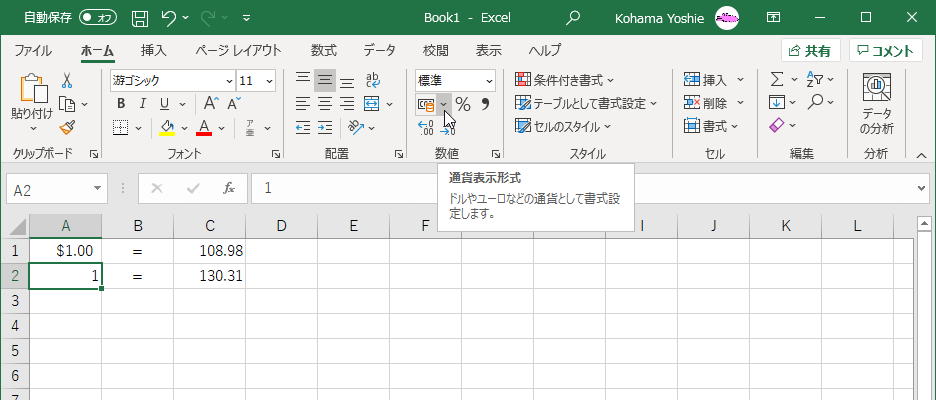Apply percent style to the cell
The width and height of the screenshot is (936, 400).
(463, 104)
